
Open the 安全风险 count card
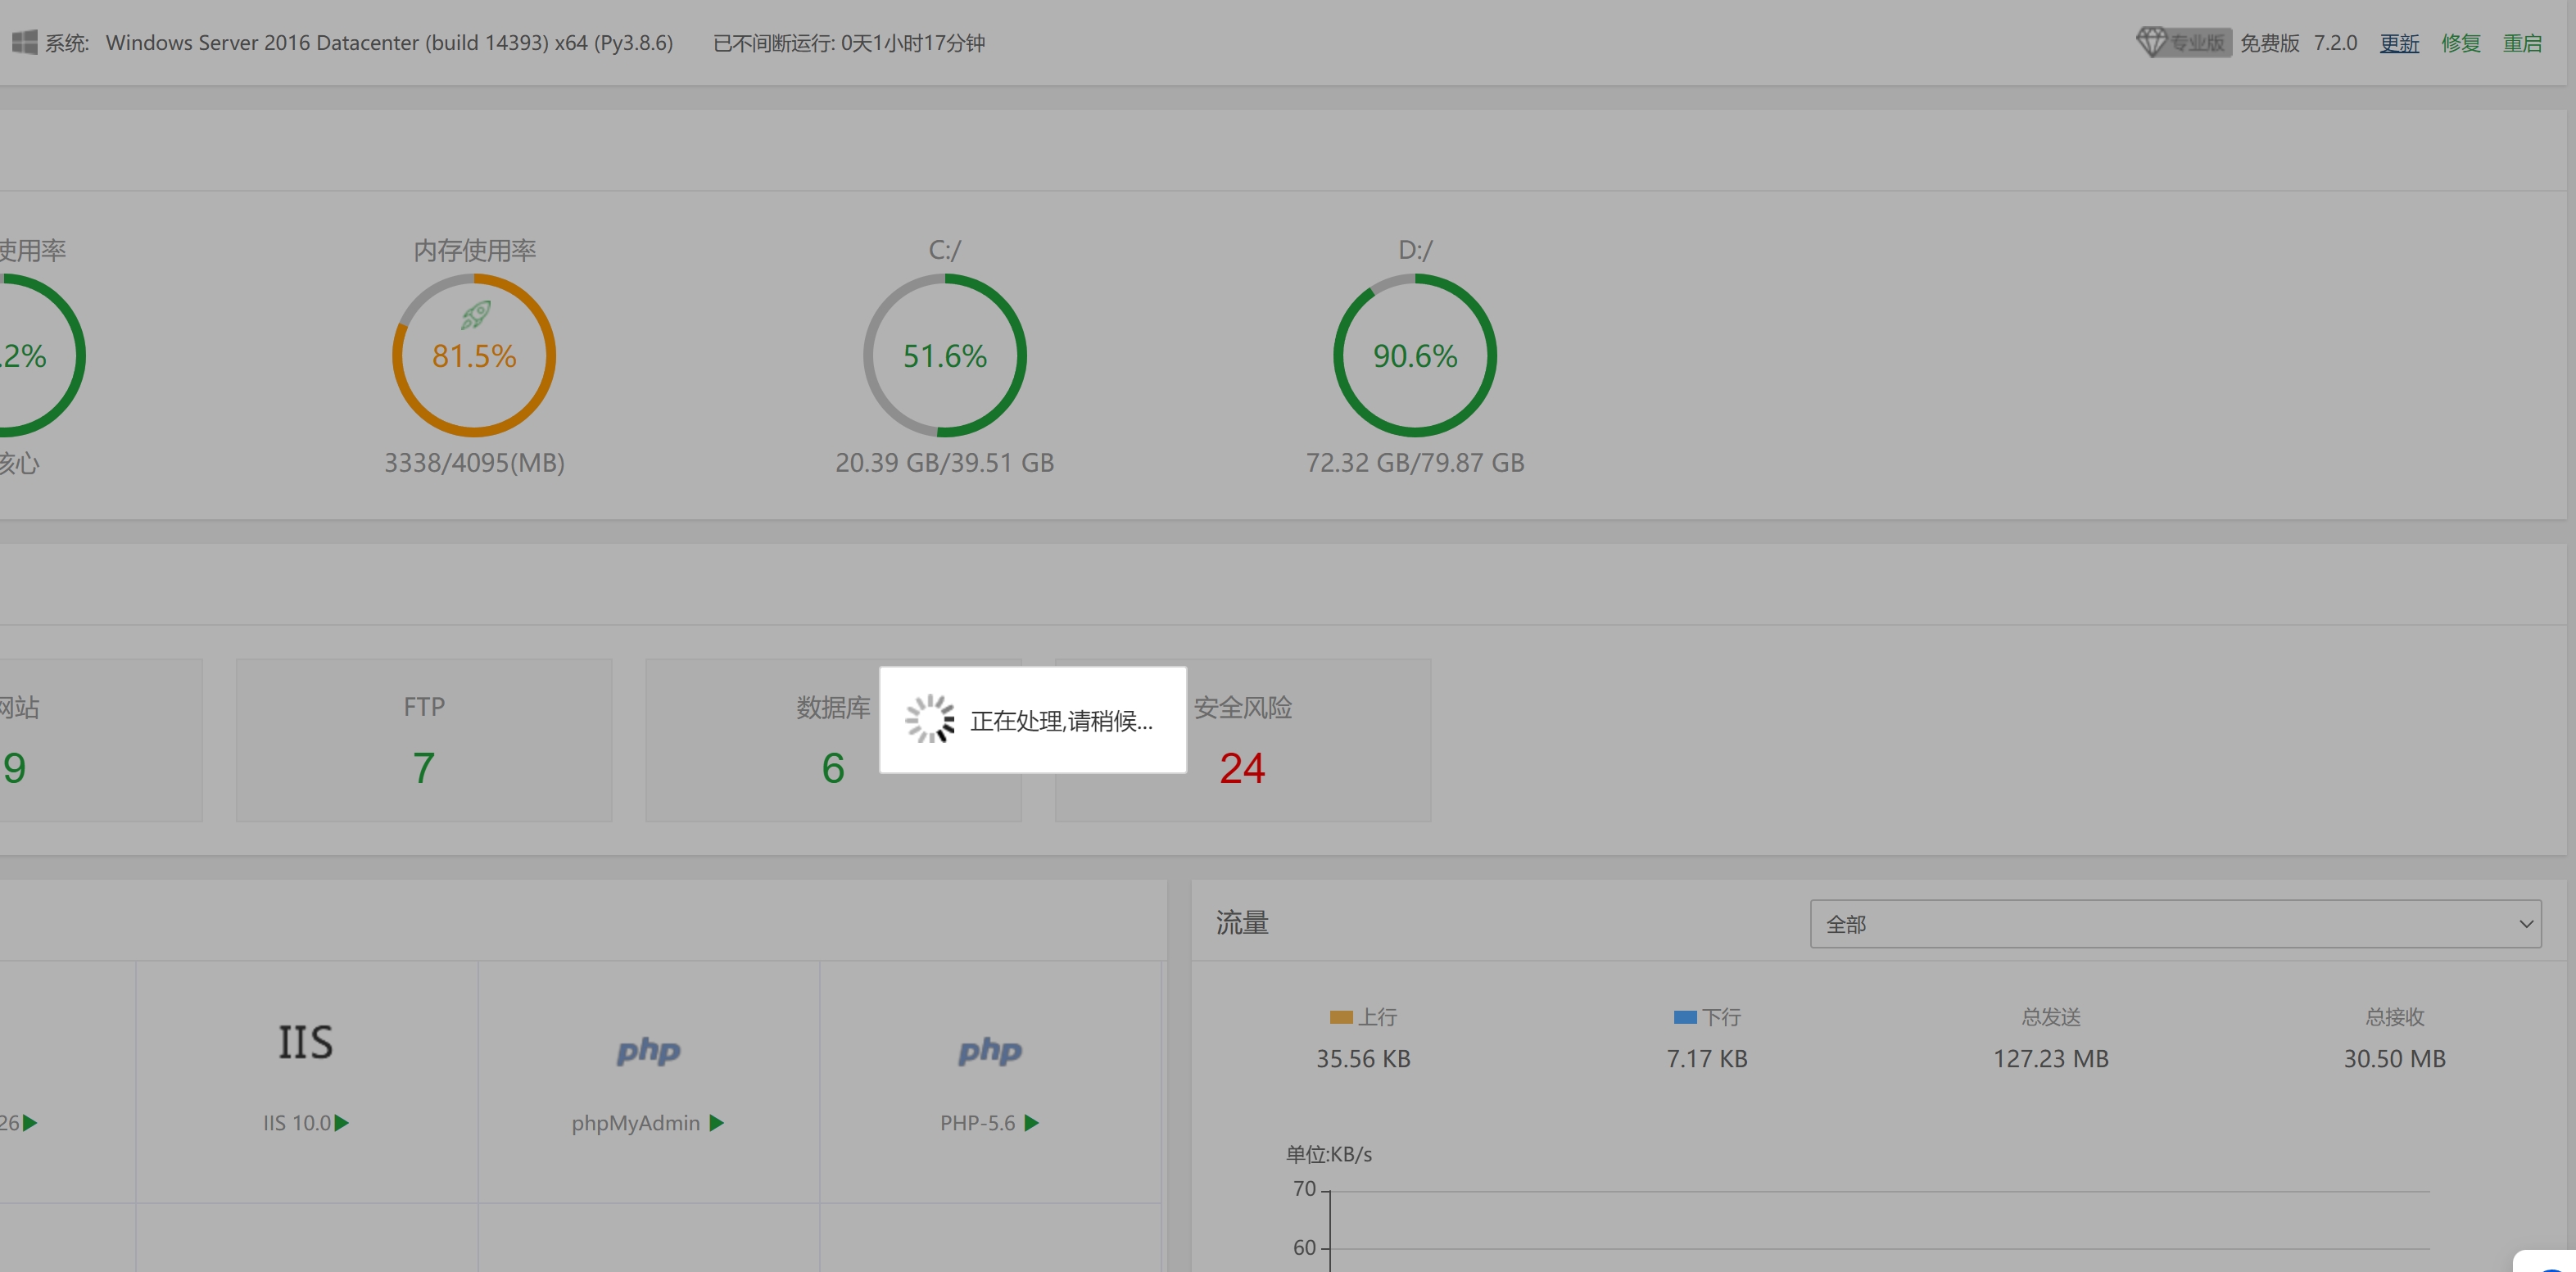[x=1243, y=740]
